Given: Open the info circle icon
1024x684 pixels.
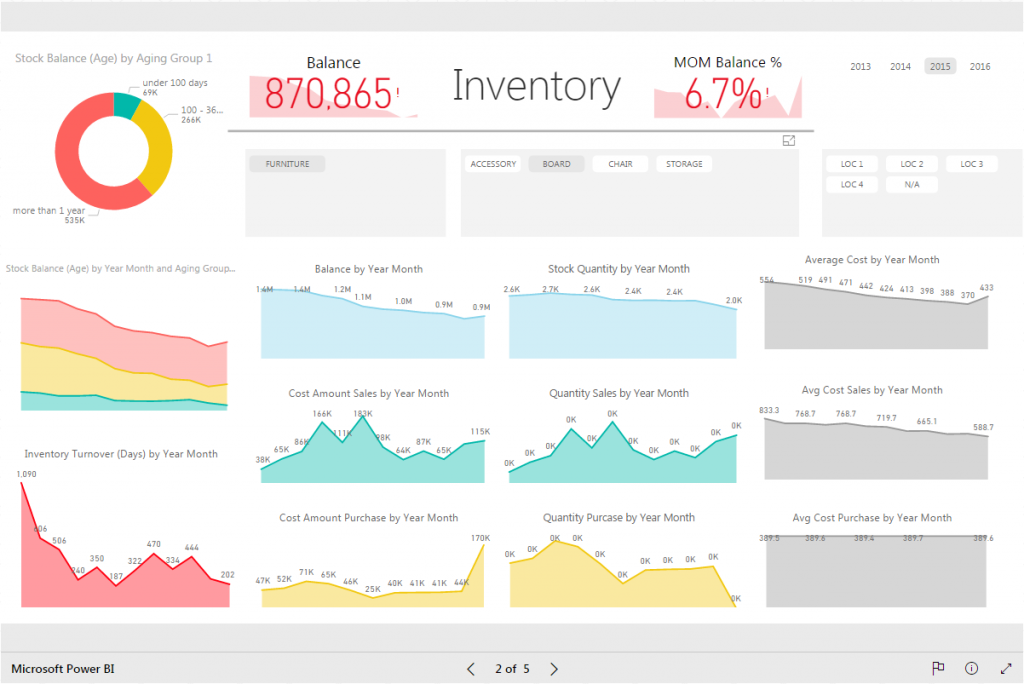Looking at the screenshot, I should [971, 668].
